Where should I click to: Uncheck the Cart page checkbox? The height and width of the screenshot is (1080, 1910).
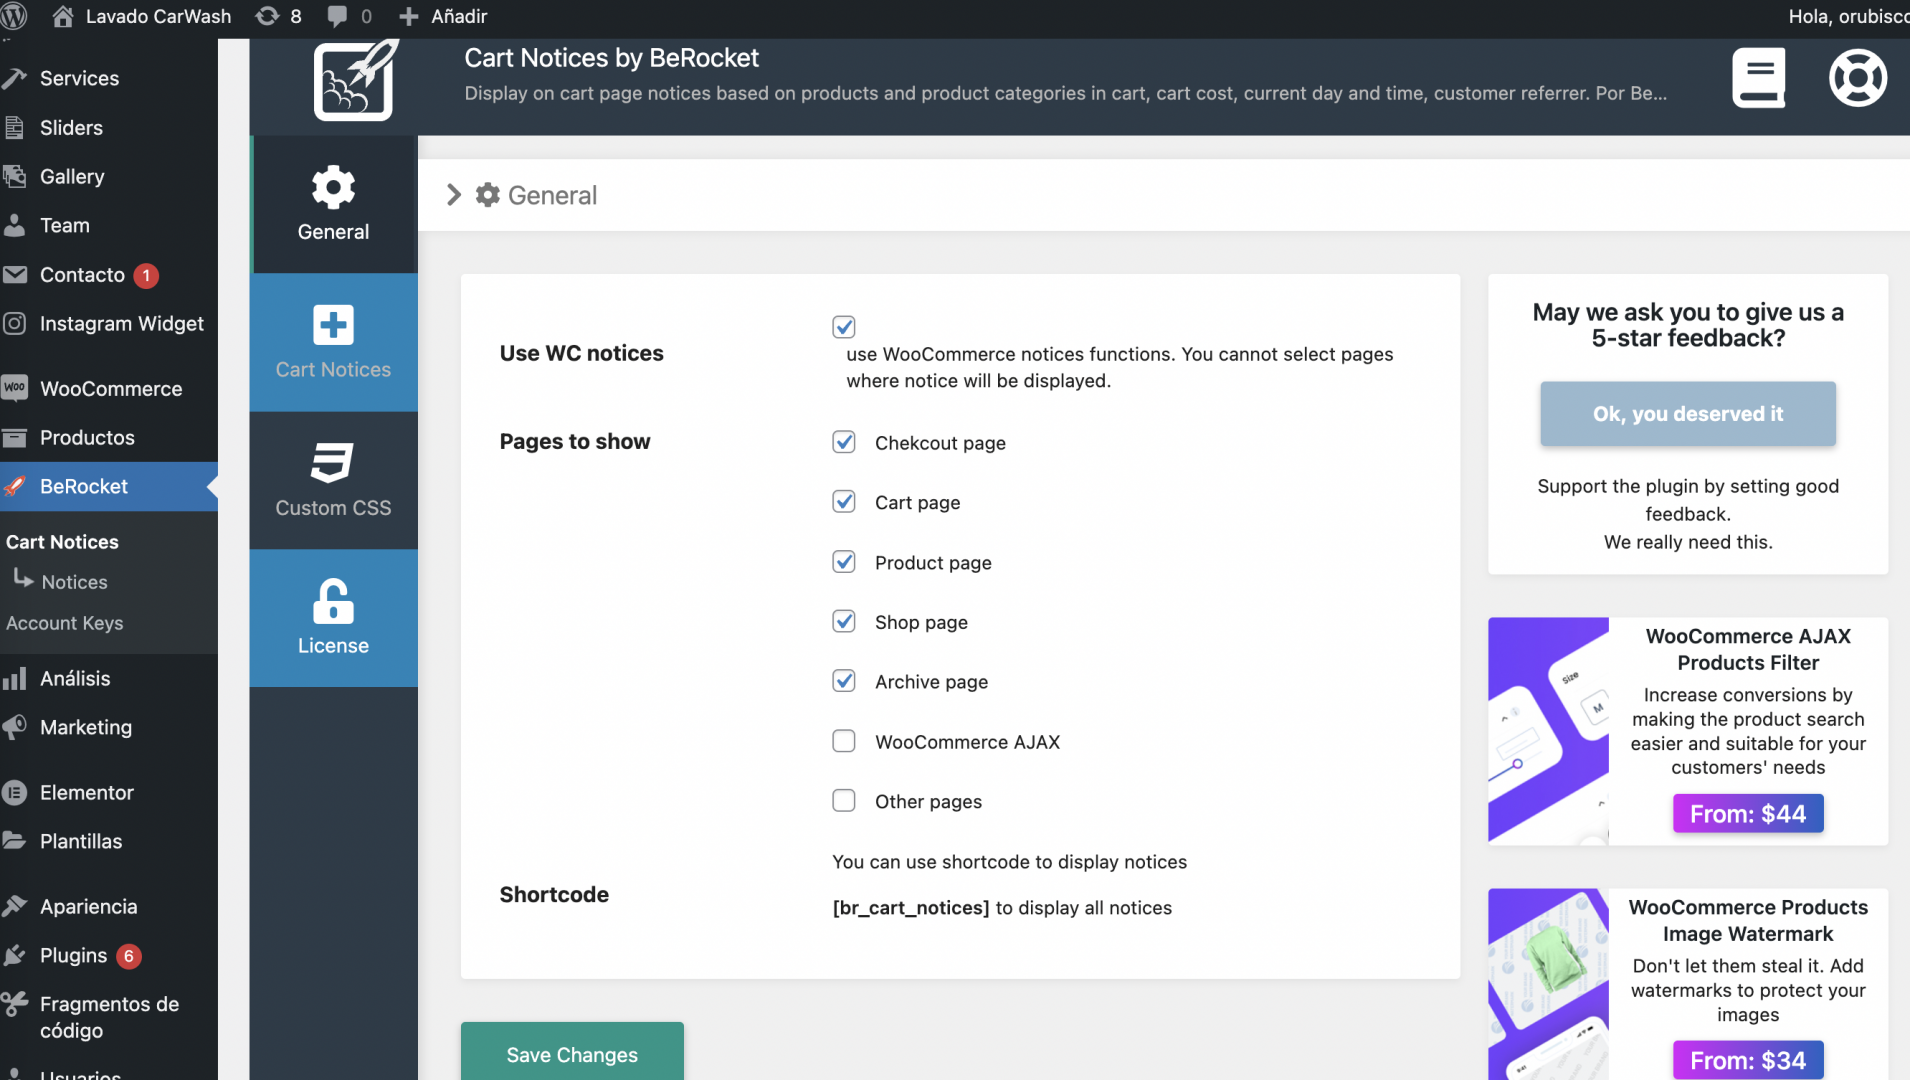click(844, 502)
